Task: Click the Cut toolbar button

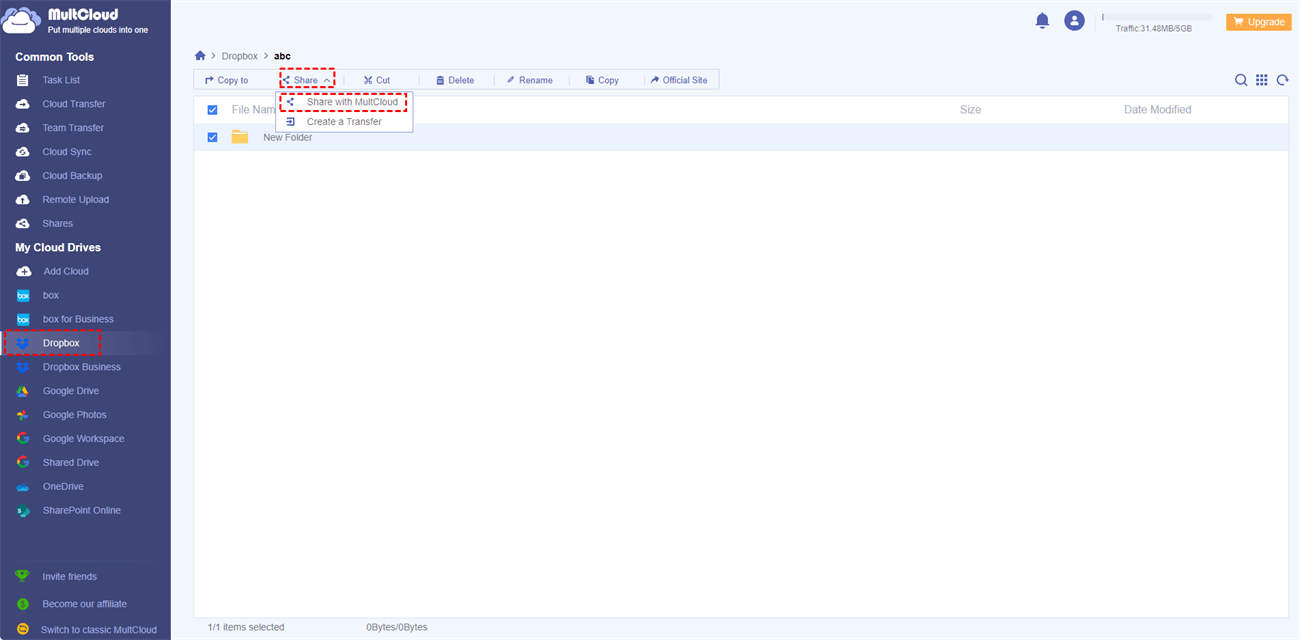Action: tap(377, 80)
